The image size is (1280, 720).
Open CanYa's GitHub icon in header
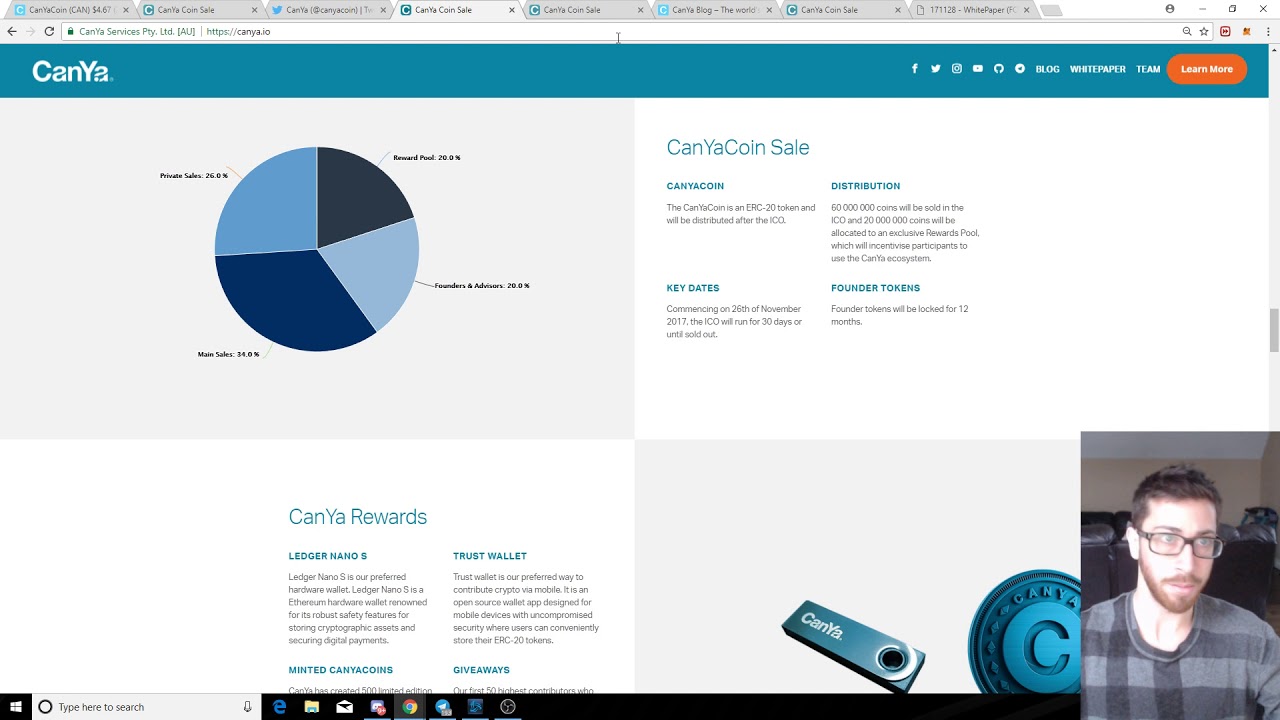coord(999,69)
